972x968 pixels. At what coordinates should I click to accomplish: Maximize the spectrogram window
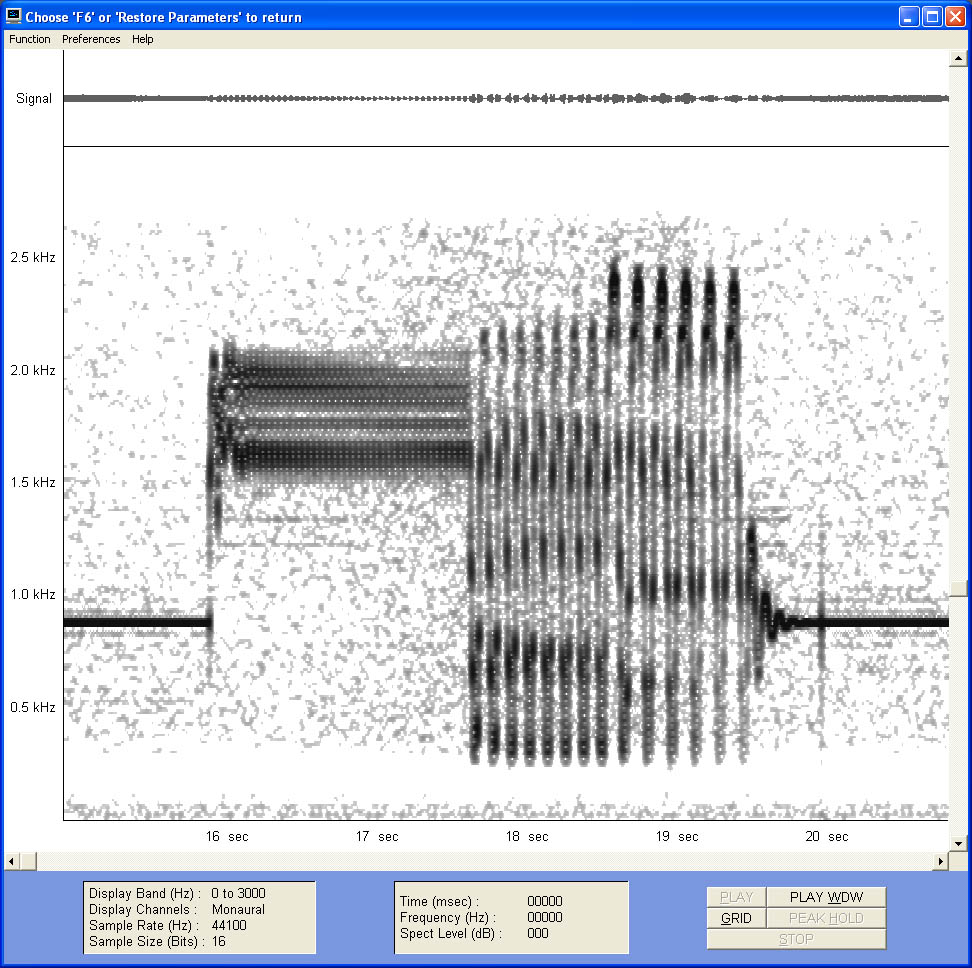click(x=932, y=17)
